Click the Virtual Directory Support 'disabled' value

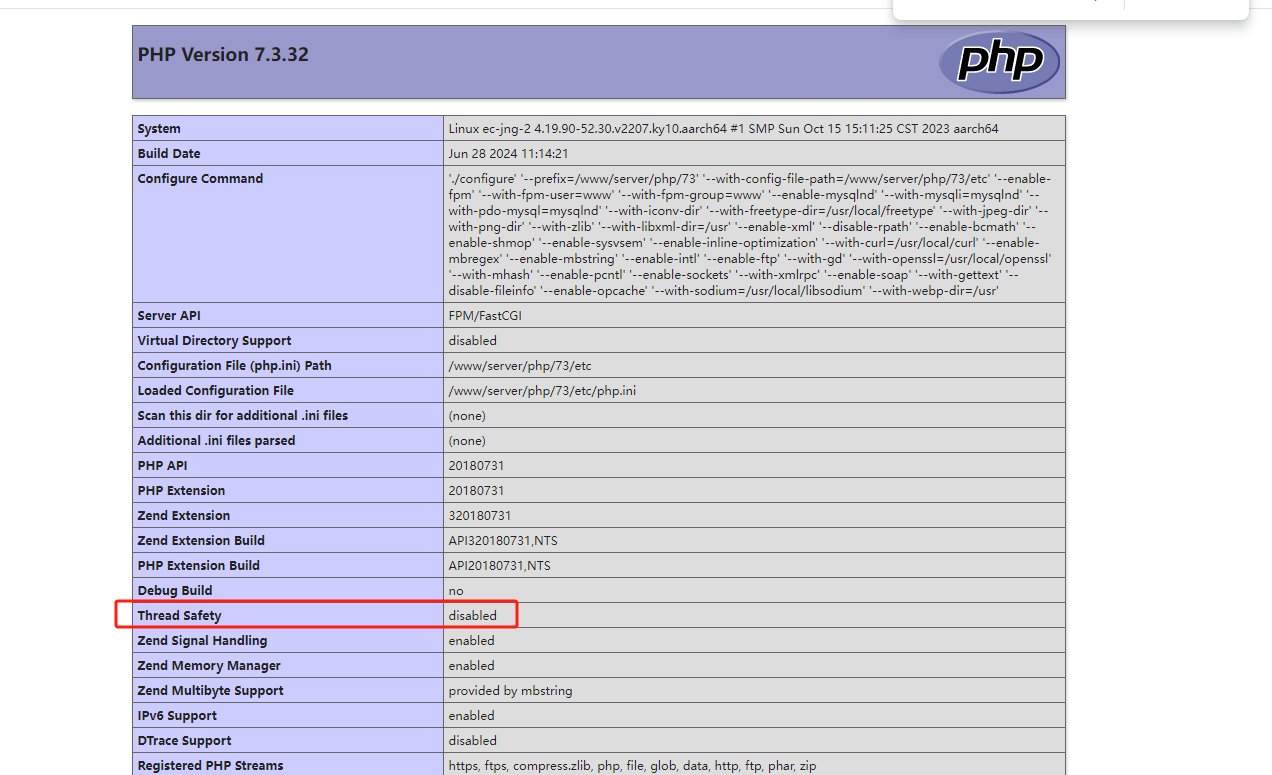[473, 341]
